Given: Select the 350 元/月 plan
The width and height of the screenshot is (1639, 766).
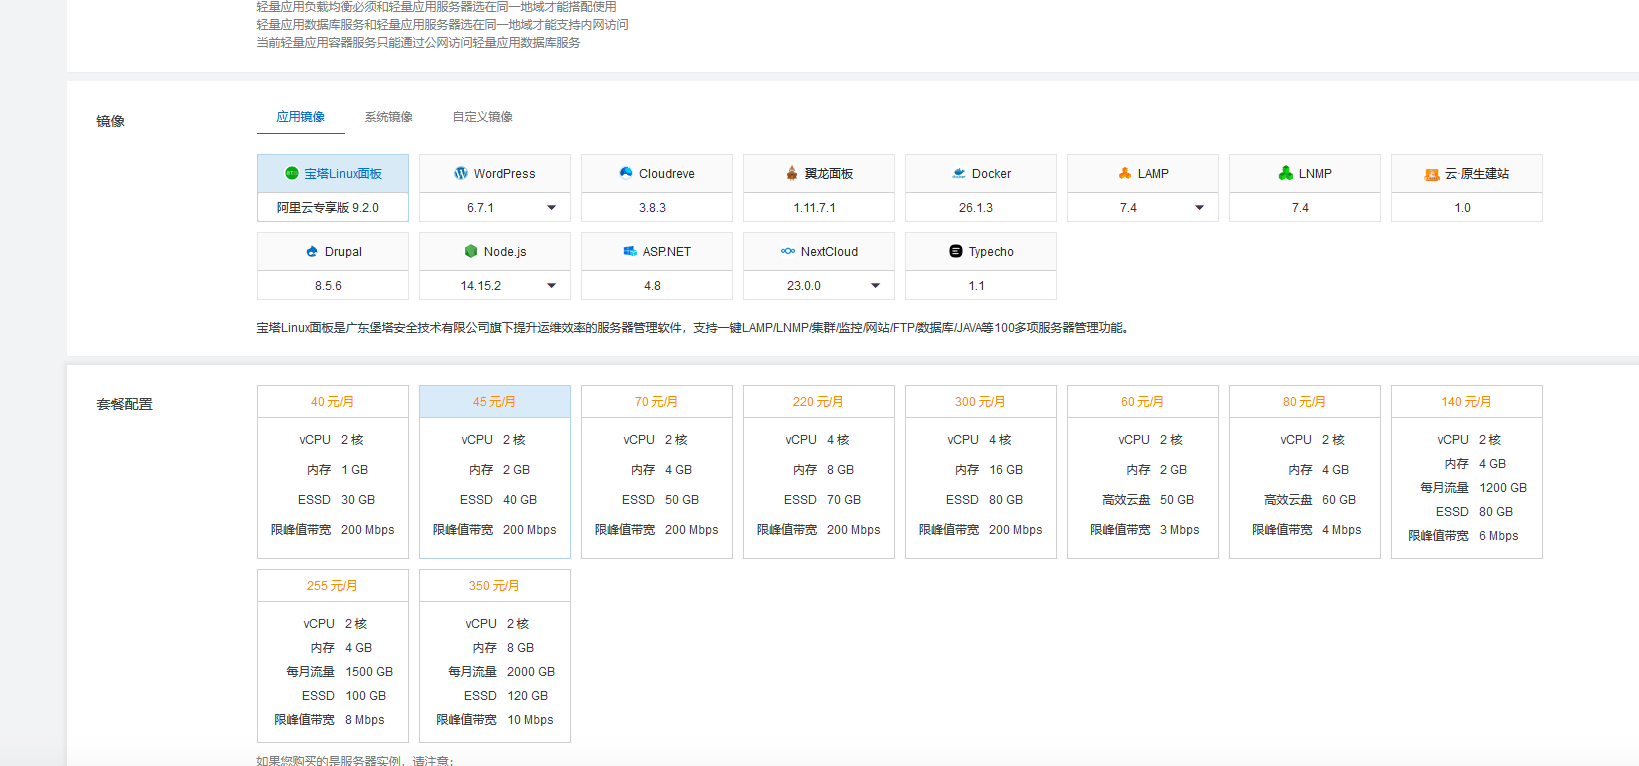Looking at the screenshot, I should click(x=495, y=656).
